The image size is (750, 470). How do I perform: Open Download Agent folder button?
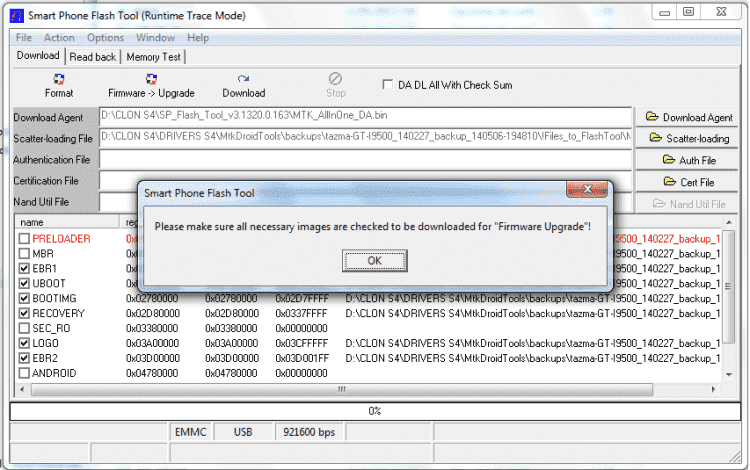[x=687, y=117]
